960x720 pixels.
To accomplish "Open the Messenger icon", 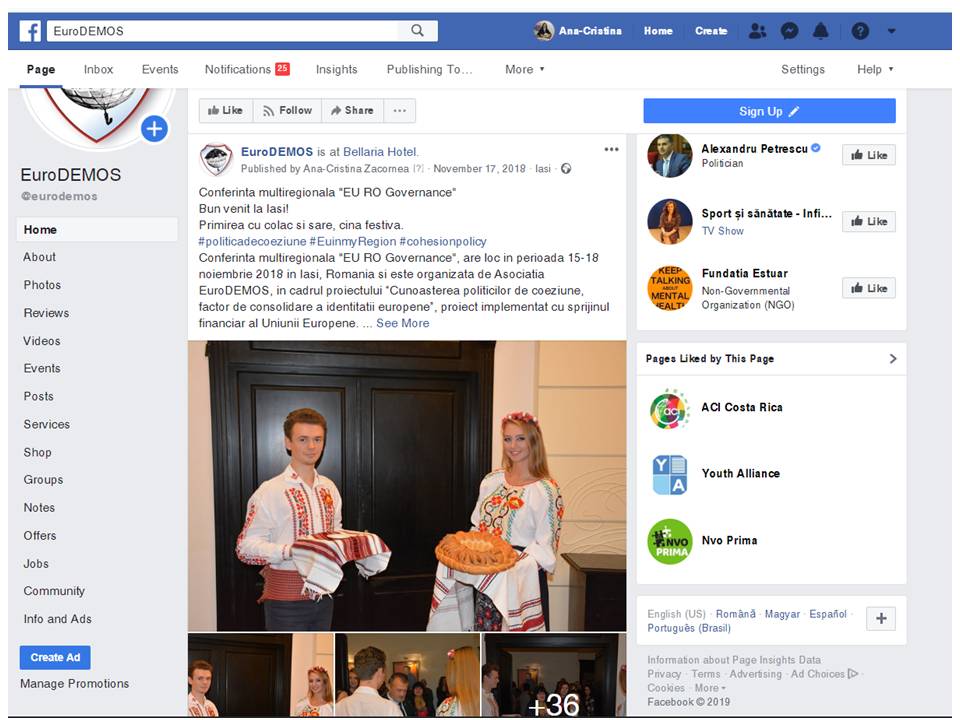I will [x=789, y=31].
